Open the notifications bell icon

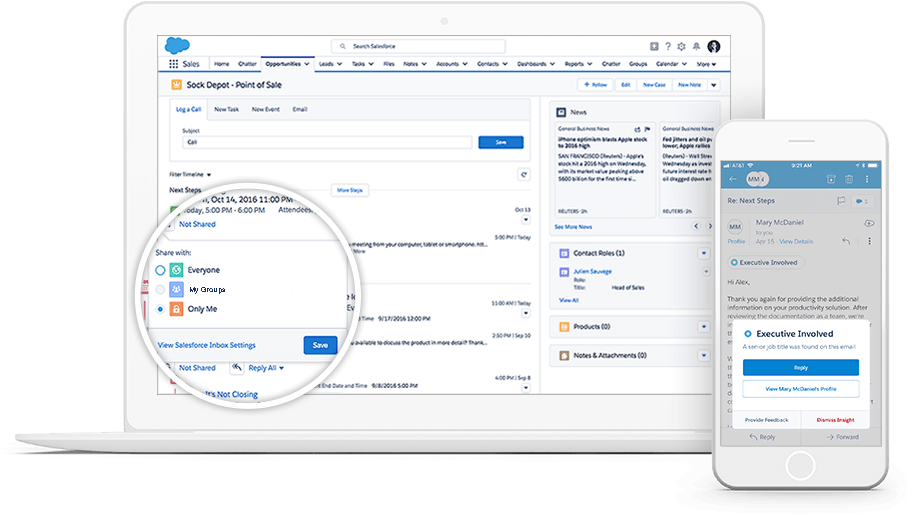[x=696, y=46]
